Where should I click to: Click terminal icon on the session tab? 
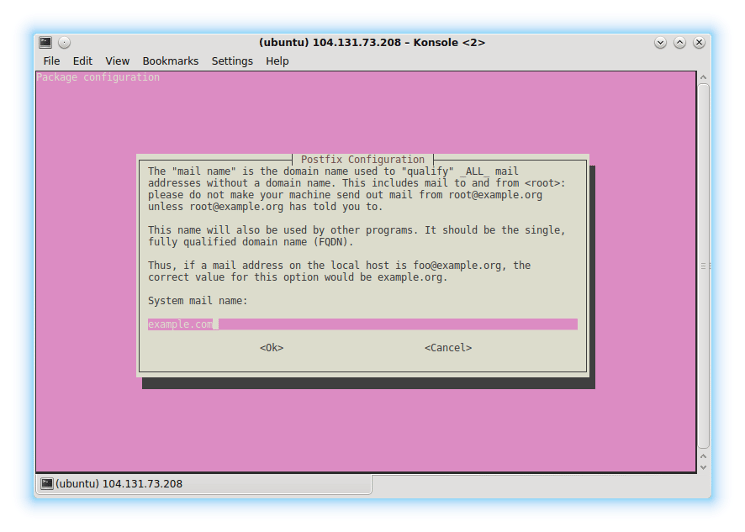pyautogui.click(x=47, y=484)
